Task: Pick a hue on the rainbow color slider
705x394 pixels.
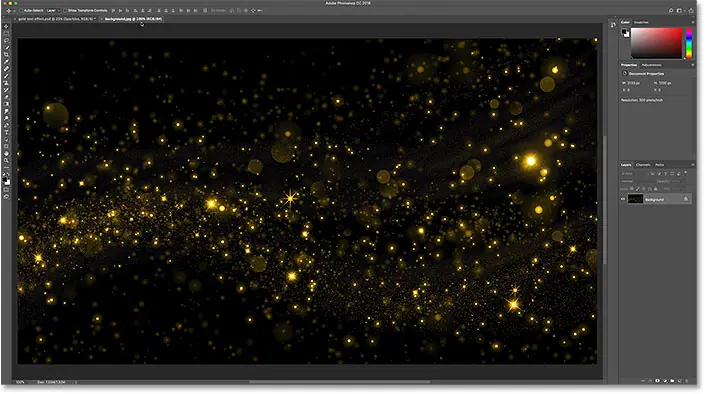Action: tap(689, 43)
